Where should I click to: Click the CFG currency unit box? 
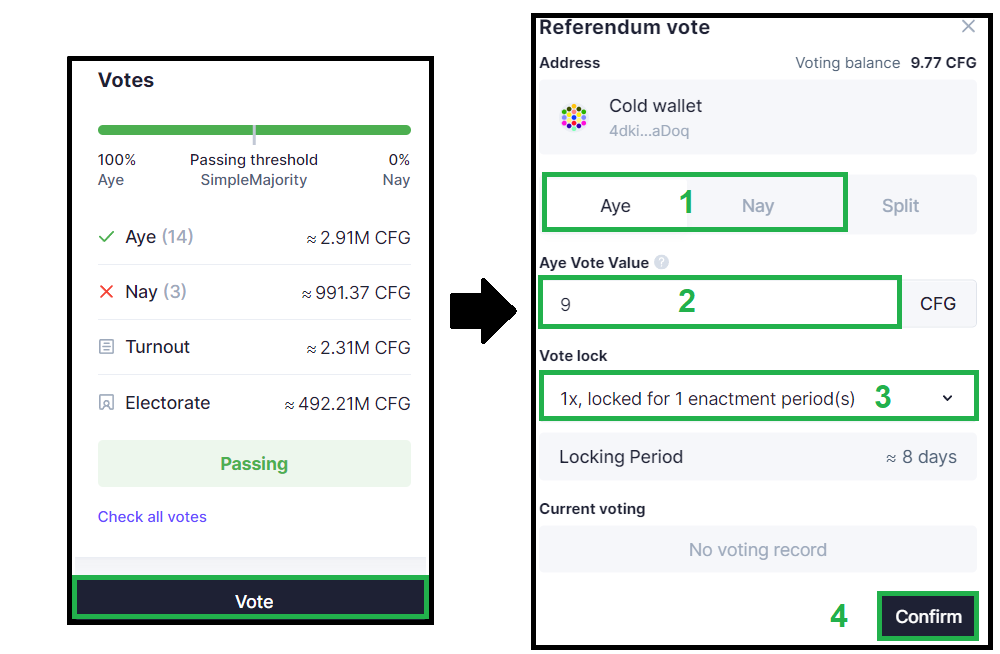938,303
